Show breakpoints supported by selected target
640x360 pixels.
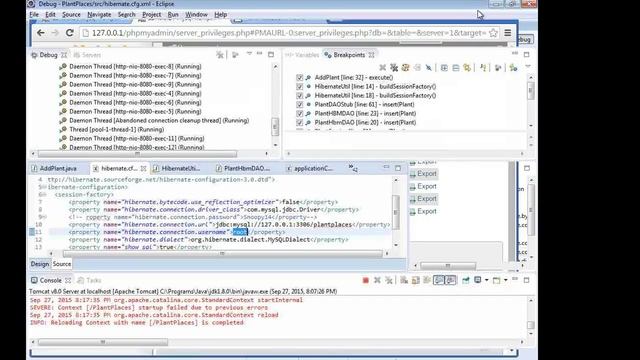405,68
